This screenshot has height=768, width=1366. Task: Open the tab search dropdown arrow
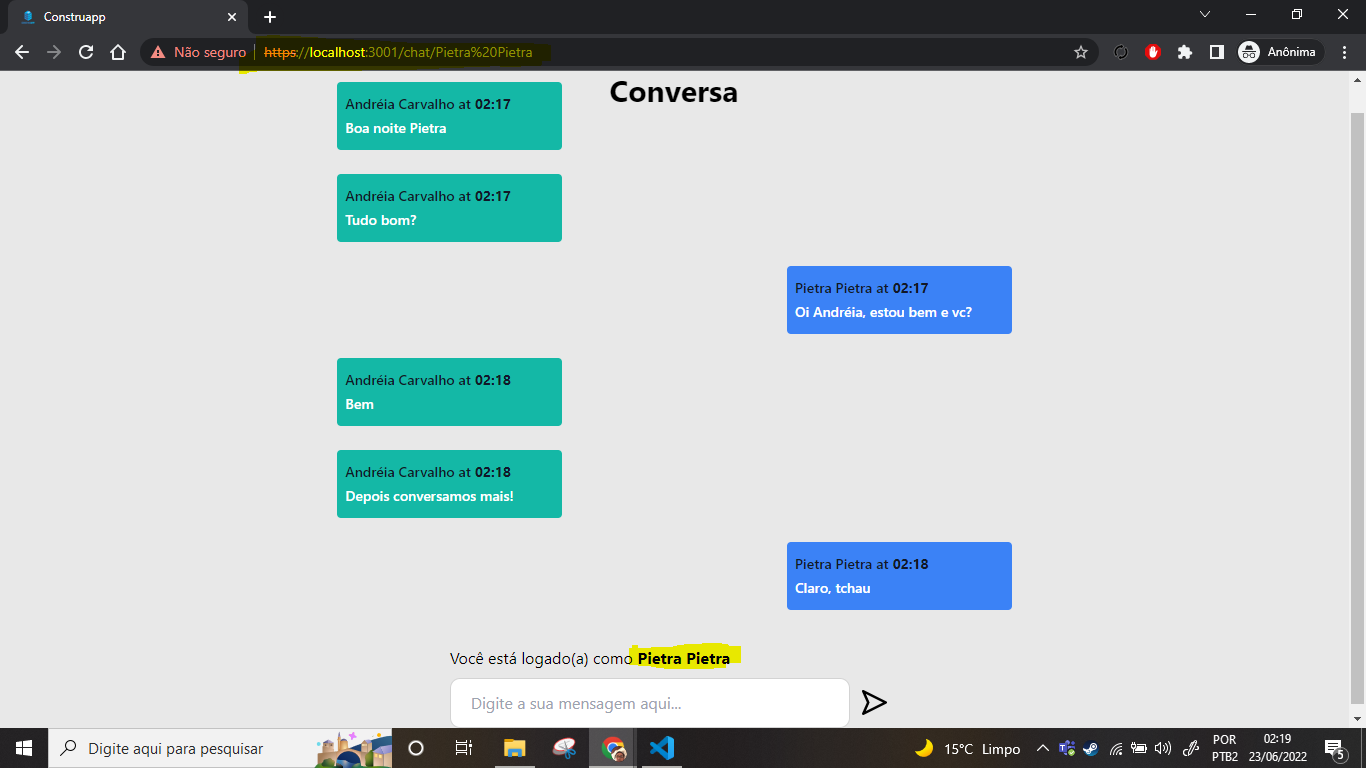[x=1204, y=16]
